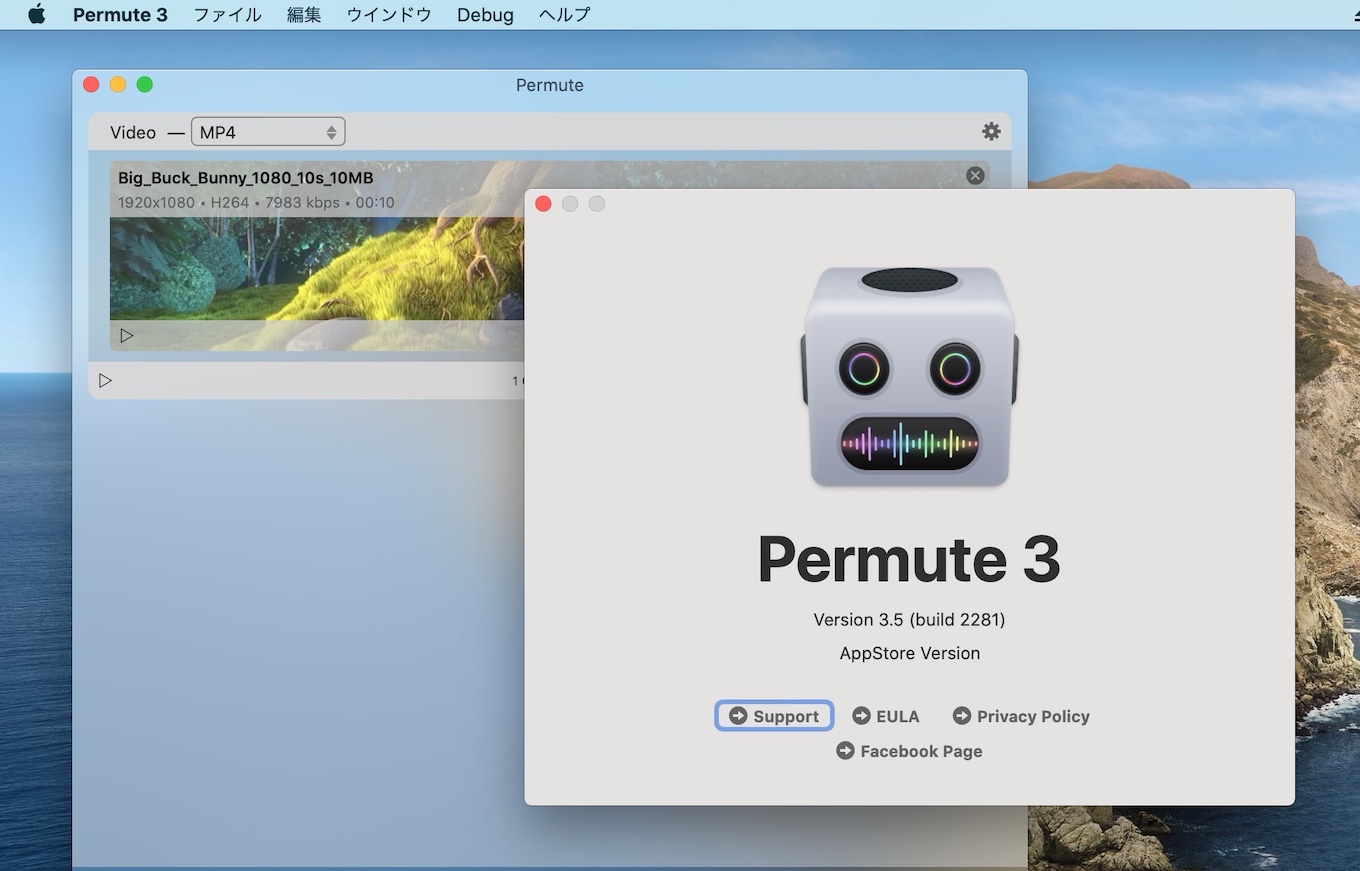This screenshot has width=1360, height=871.
Task: Close the About Permute 3 window
Action: tap(543, 204)
